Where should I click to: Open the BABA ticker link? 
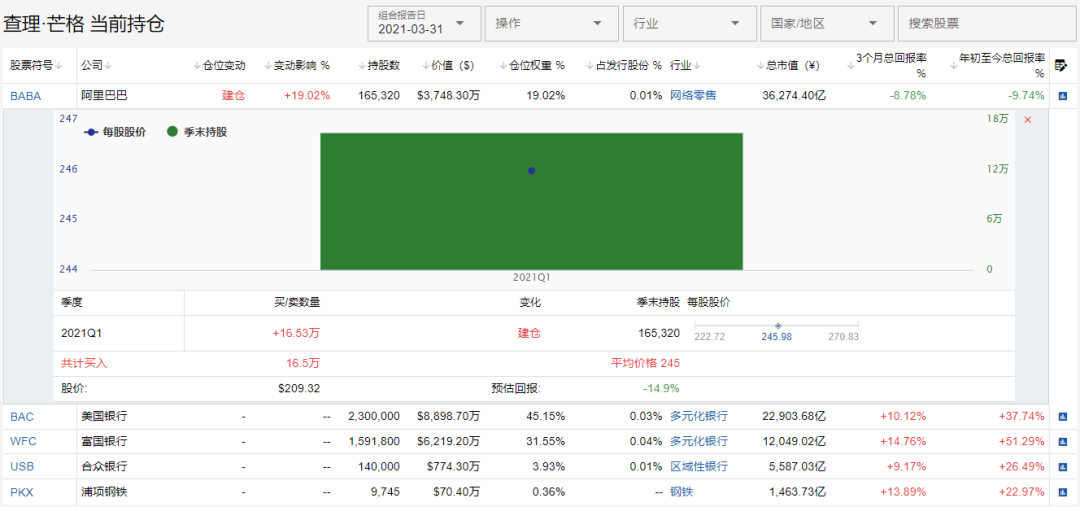(x=25, y=96)
